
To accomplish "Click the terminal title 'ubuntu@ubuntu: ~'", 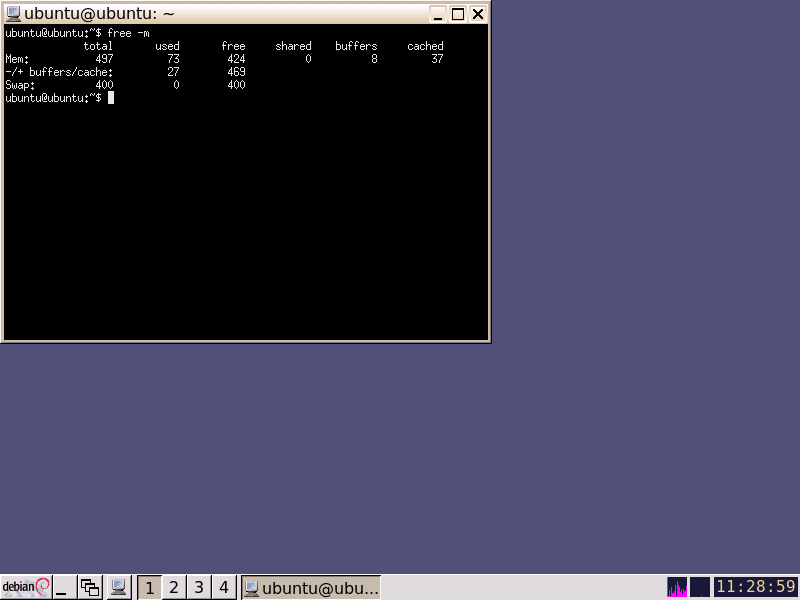I will tap(99, 14).
